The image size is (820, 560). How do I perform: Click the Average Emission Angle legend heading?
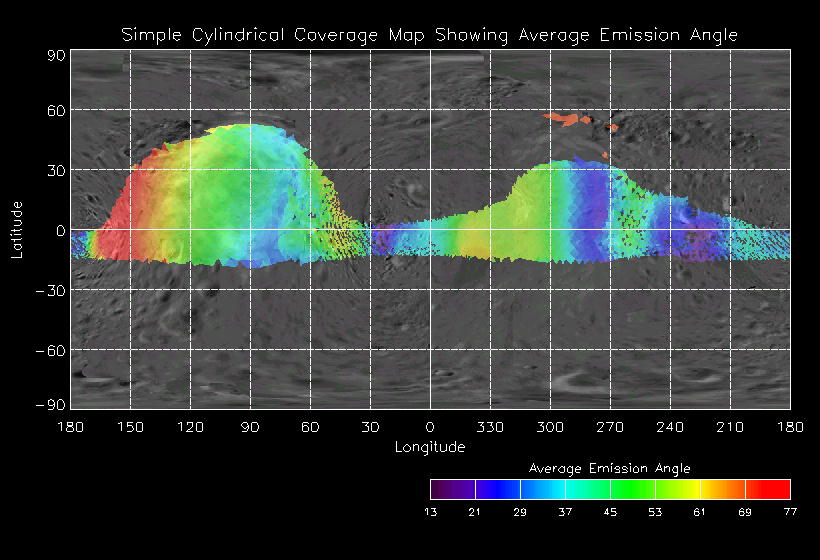point(609,468)
